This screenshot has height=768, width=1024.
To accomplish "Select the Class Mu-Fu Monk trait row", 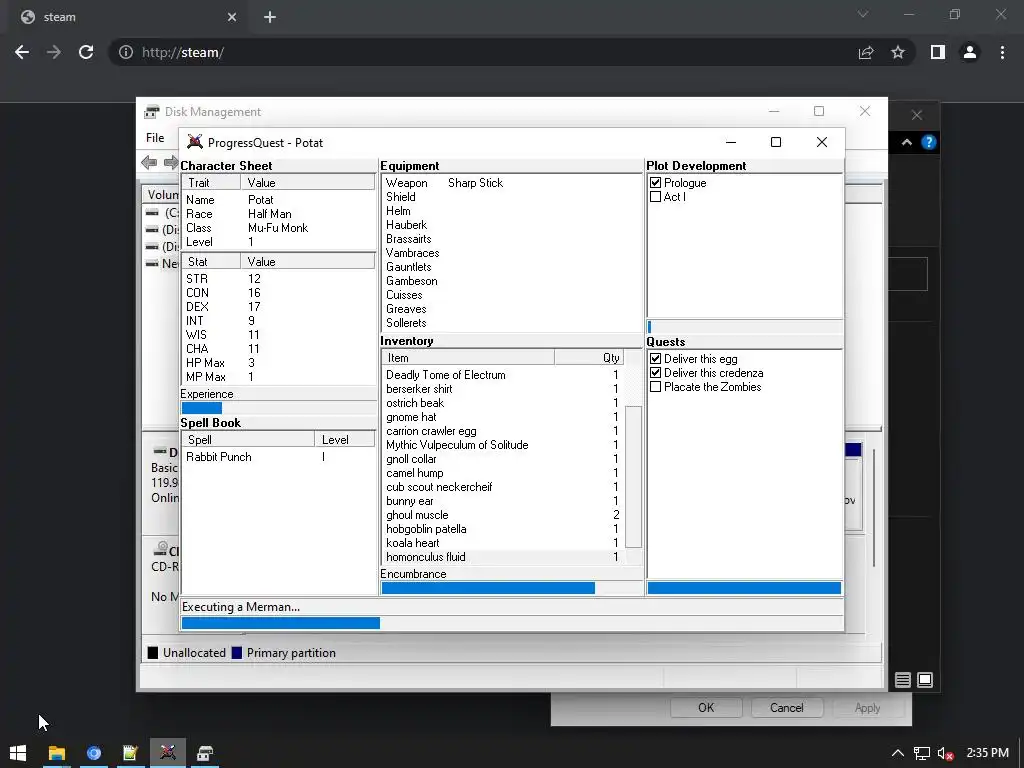I will (278, 228).
